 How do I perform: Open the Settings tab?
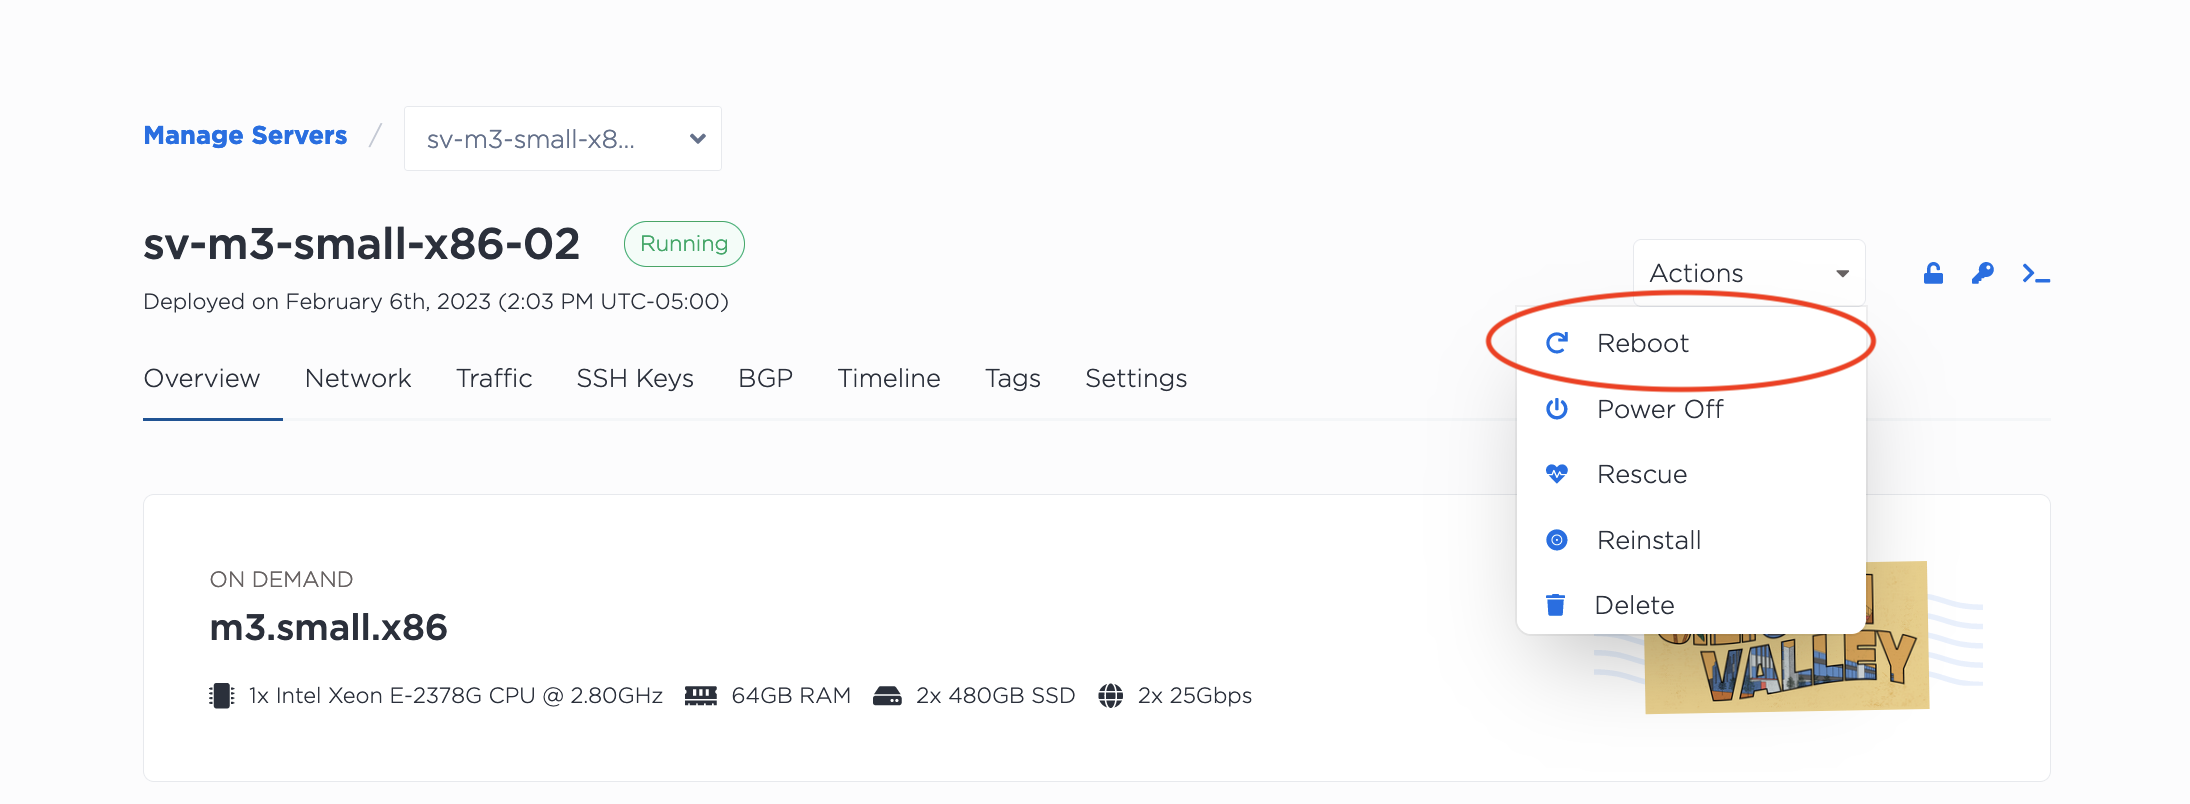click(1136, 378)
